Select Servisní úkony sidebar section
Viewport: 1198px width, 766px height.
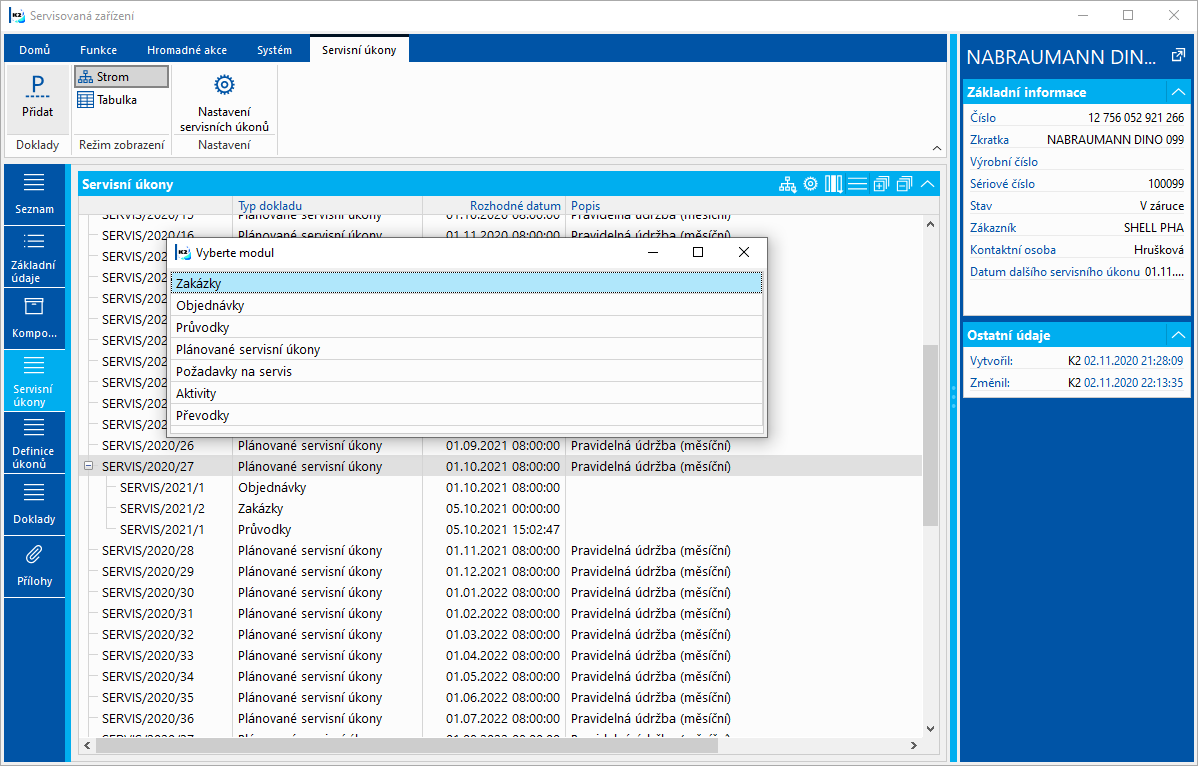pos(34,381)
